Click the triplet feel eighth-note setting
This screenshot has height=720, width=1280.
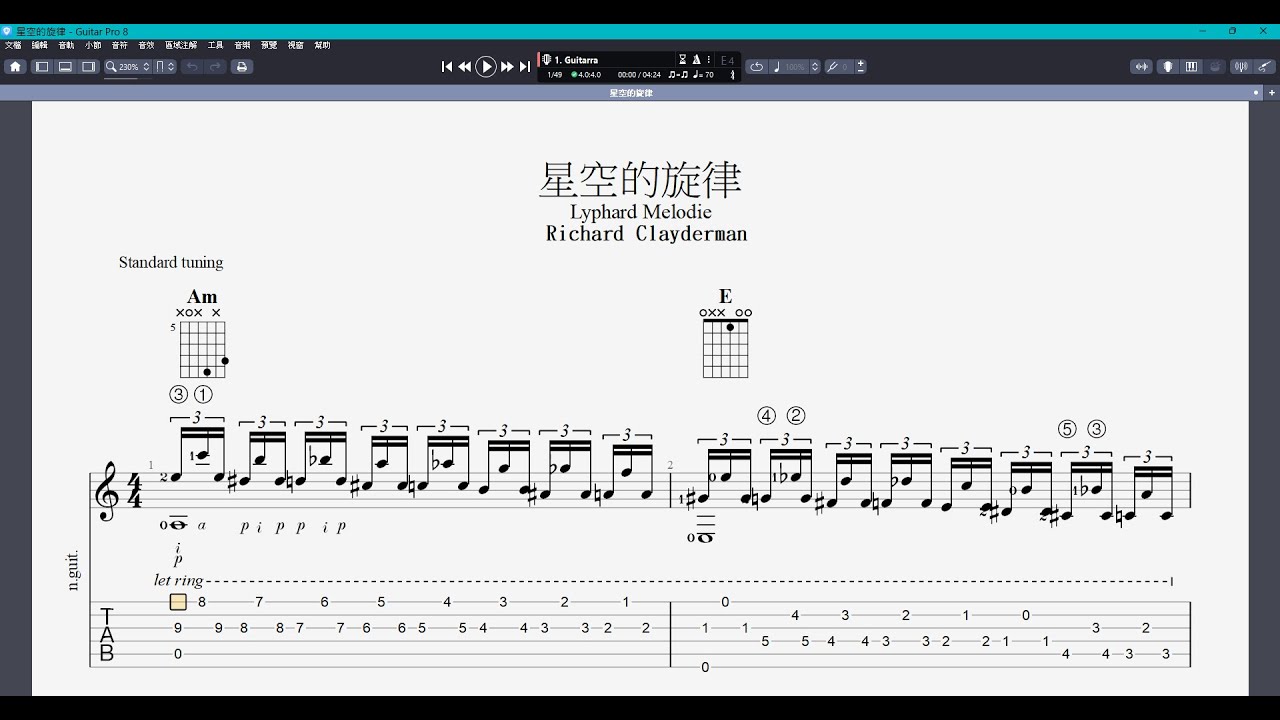(678, 75)
